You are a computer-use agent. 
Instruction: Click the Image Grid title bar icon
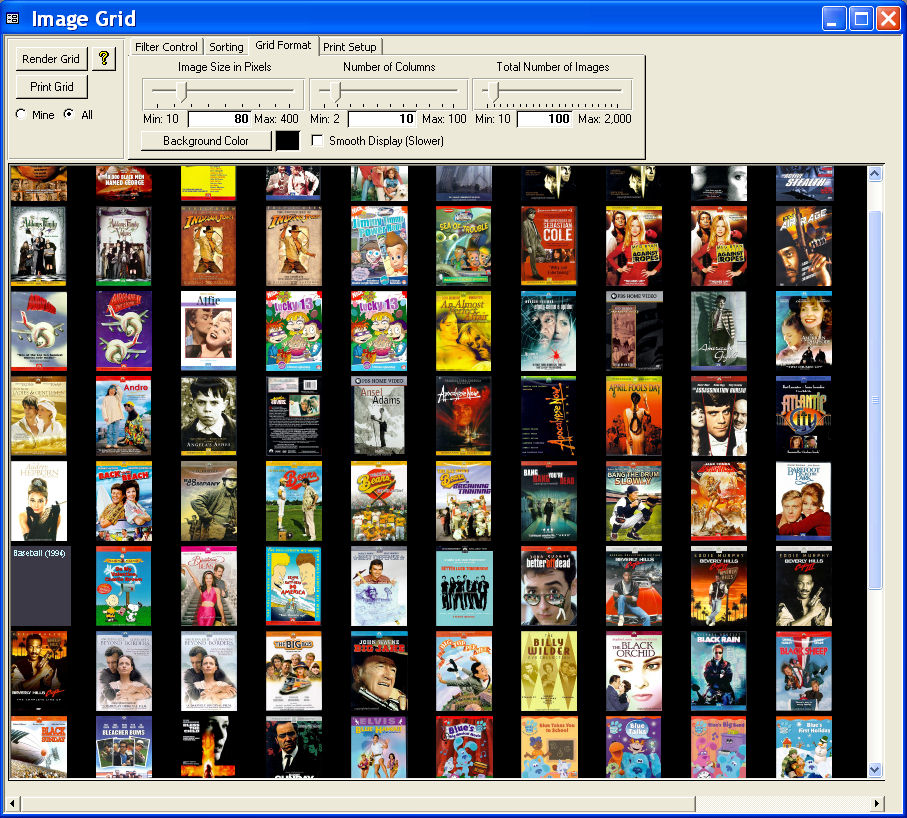click(x=13, y=19)
